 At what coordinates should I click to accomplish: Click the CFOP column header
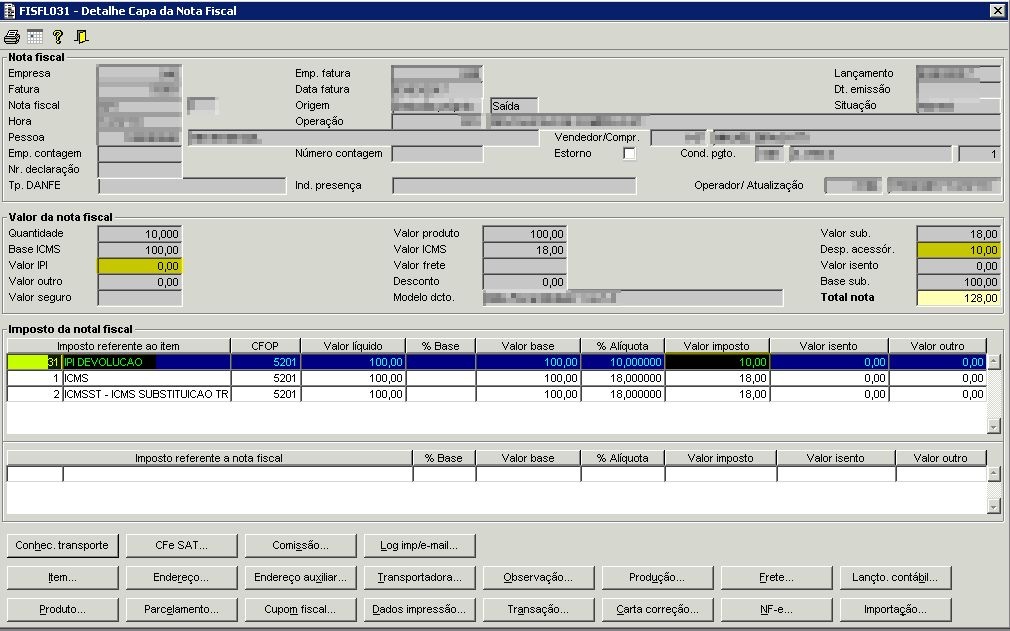coord(265,346)
